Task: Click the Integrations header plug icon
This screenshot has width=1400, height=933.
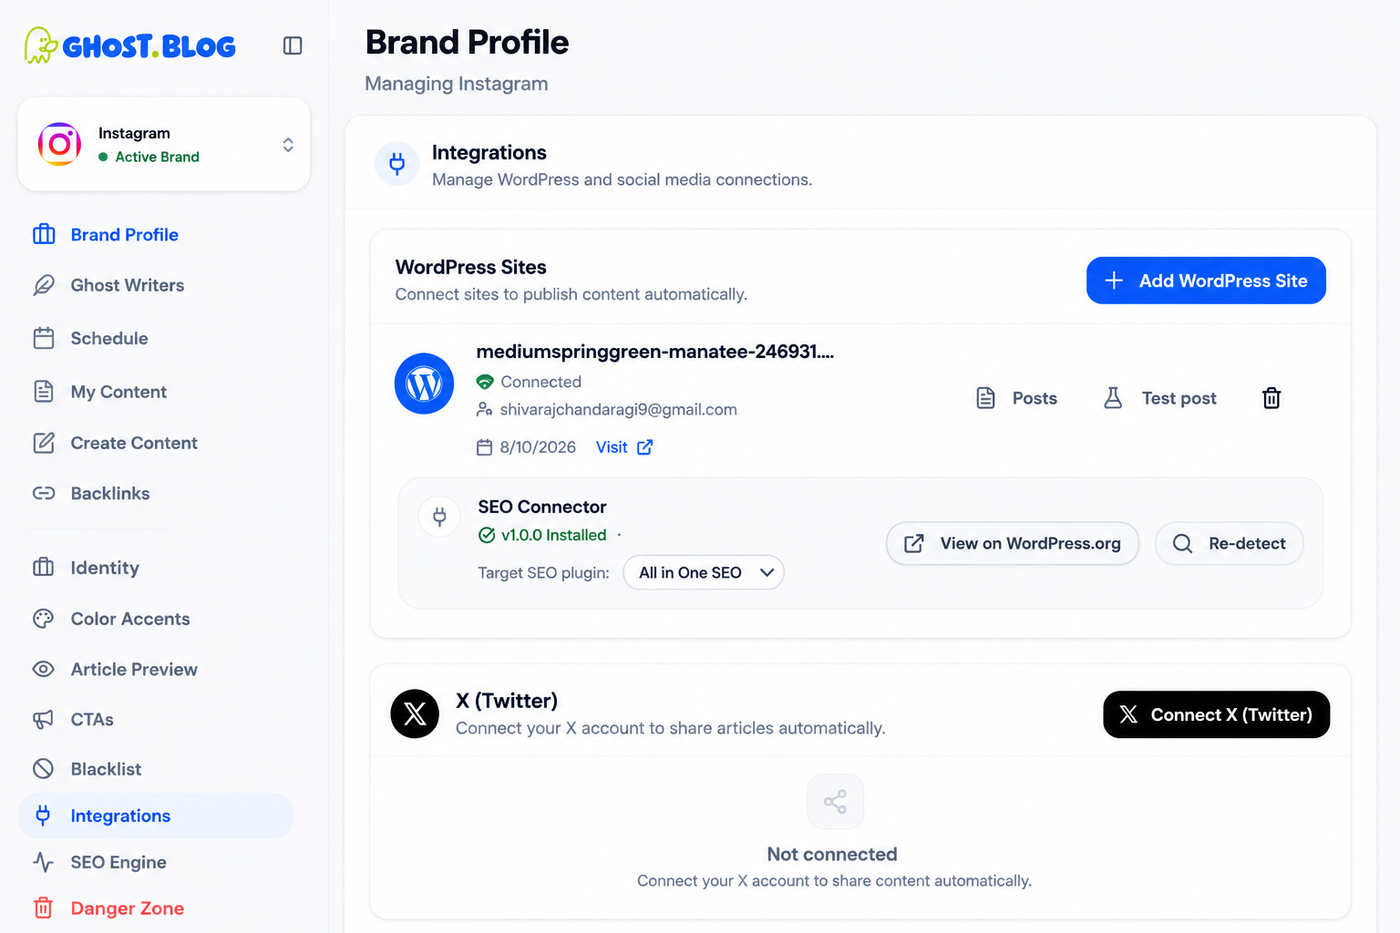Action: [x=397, y=164]
